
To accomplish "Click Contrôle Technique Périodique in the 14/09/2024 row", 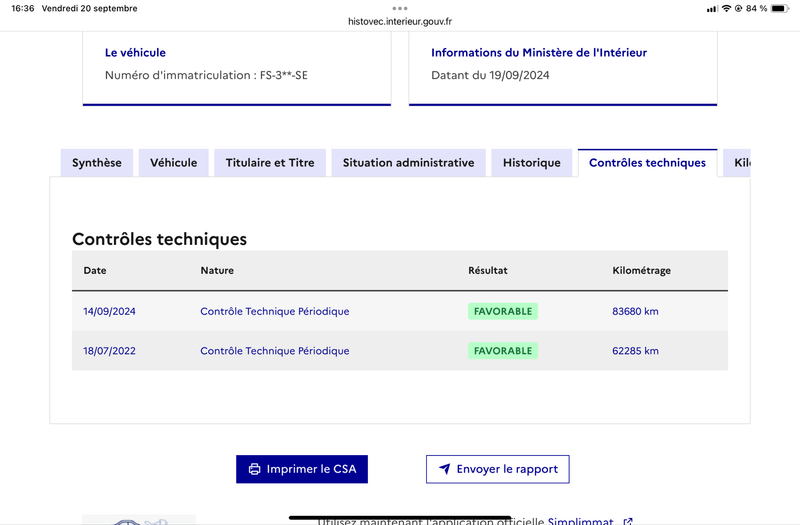I will 274,311.
